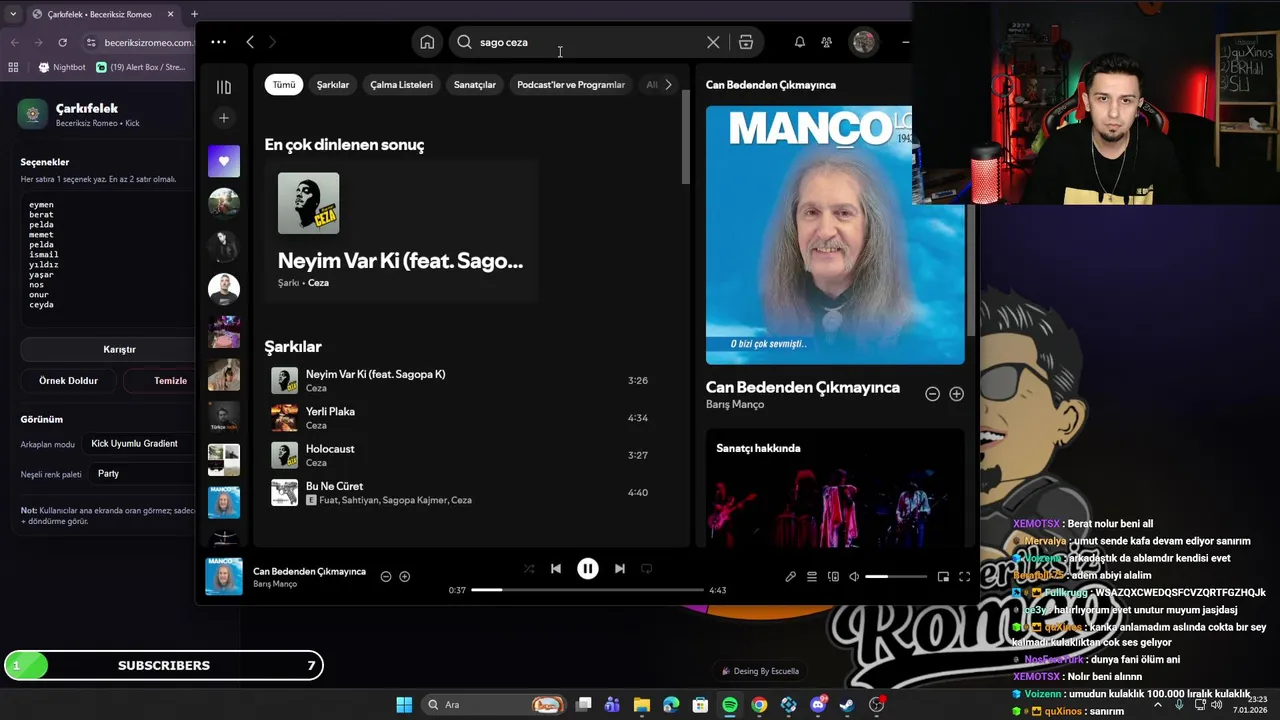
Task: Toggle repeat in player bar
Action: [647, 568]
